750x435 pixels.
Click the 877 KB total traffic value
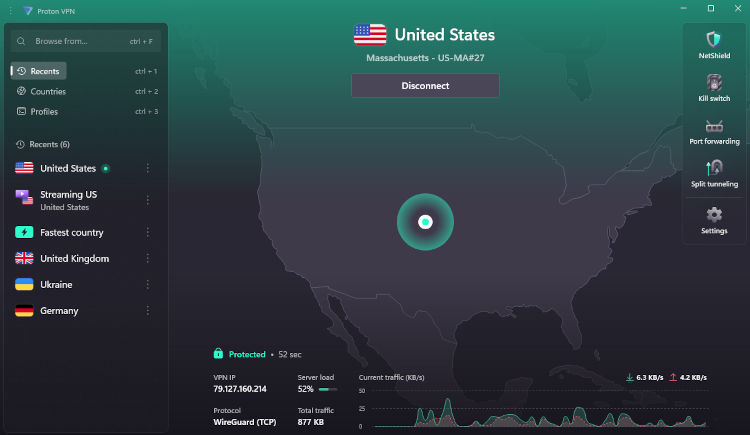tap(310, 422)
